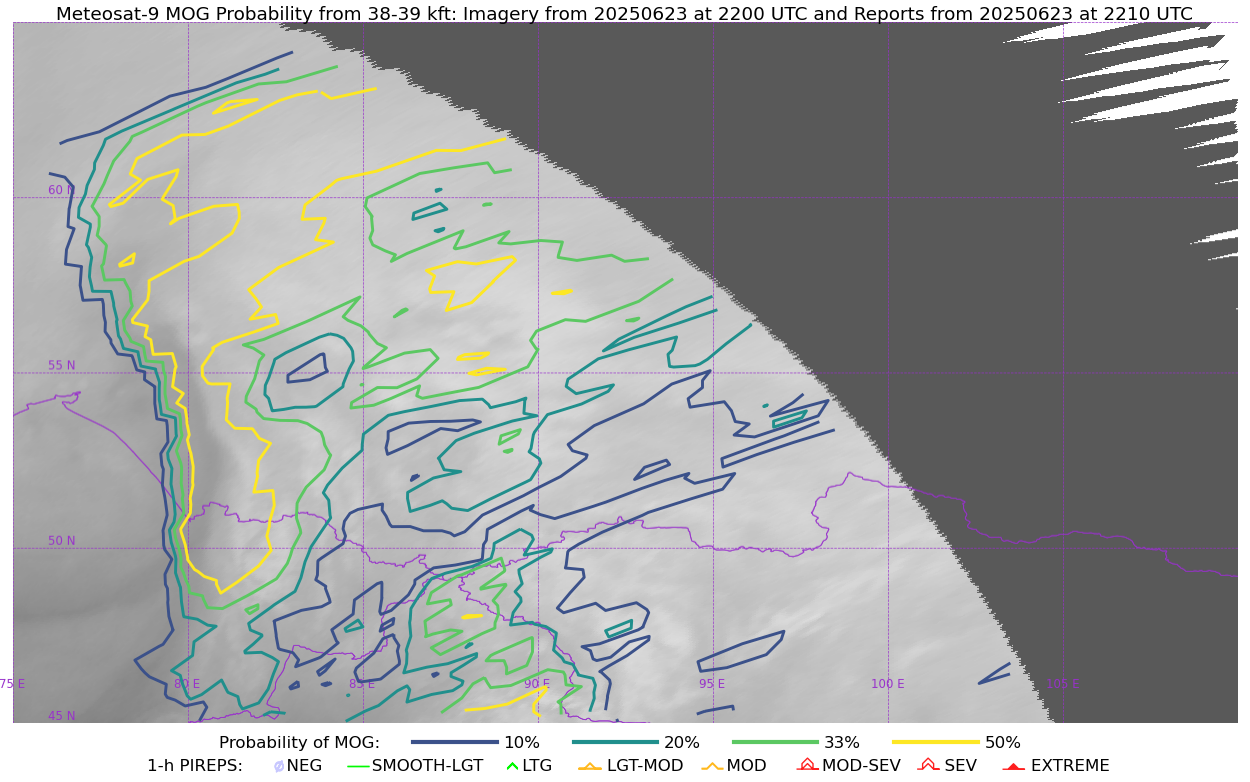
Task: Click the '90 E' longitude label
Action: 537,684
